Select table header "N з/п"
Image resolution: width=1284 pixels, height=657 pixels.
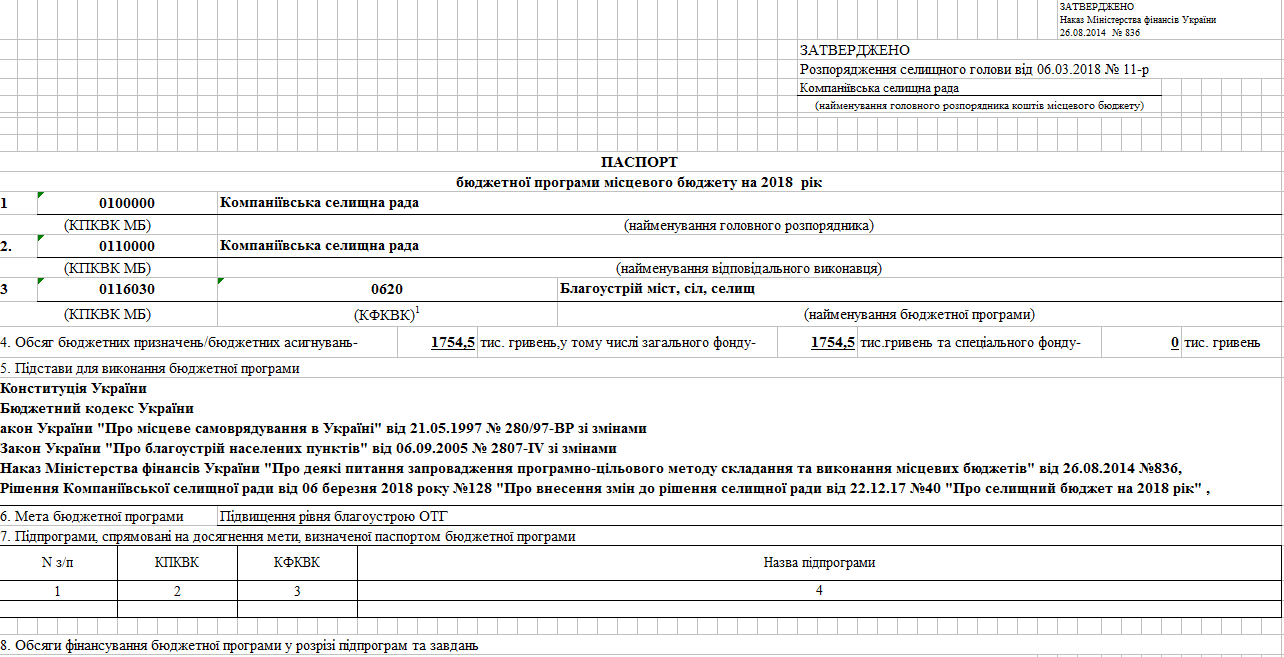pyautogui.click(x=59, y=563)
